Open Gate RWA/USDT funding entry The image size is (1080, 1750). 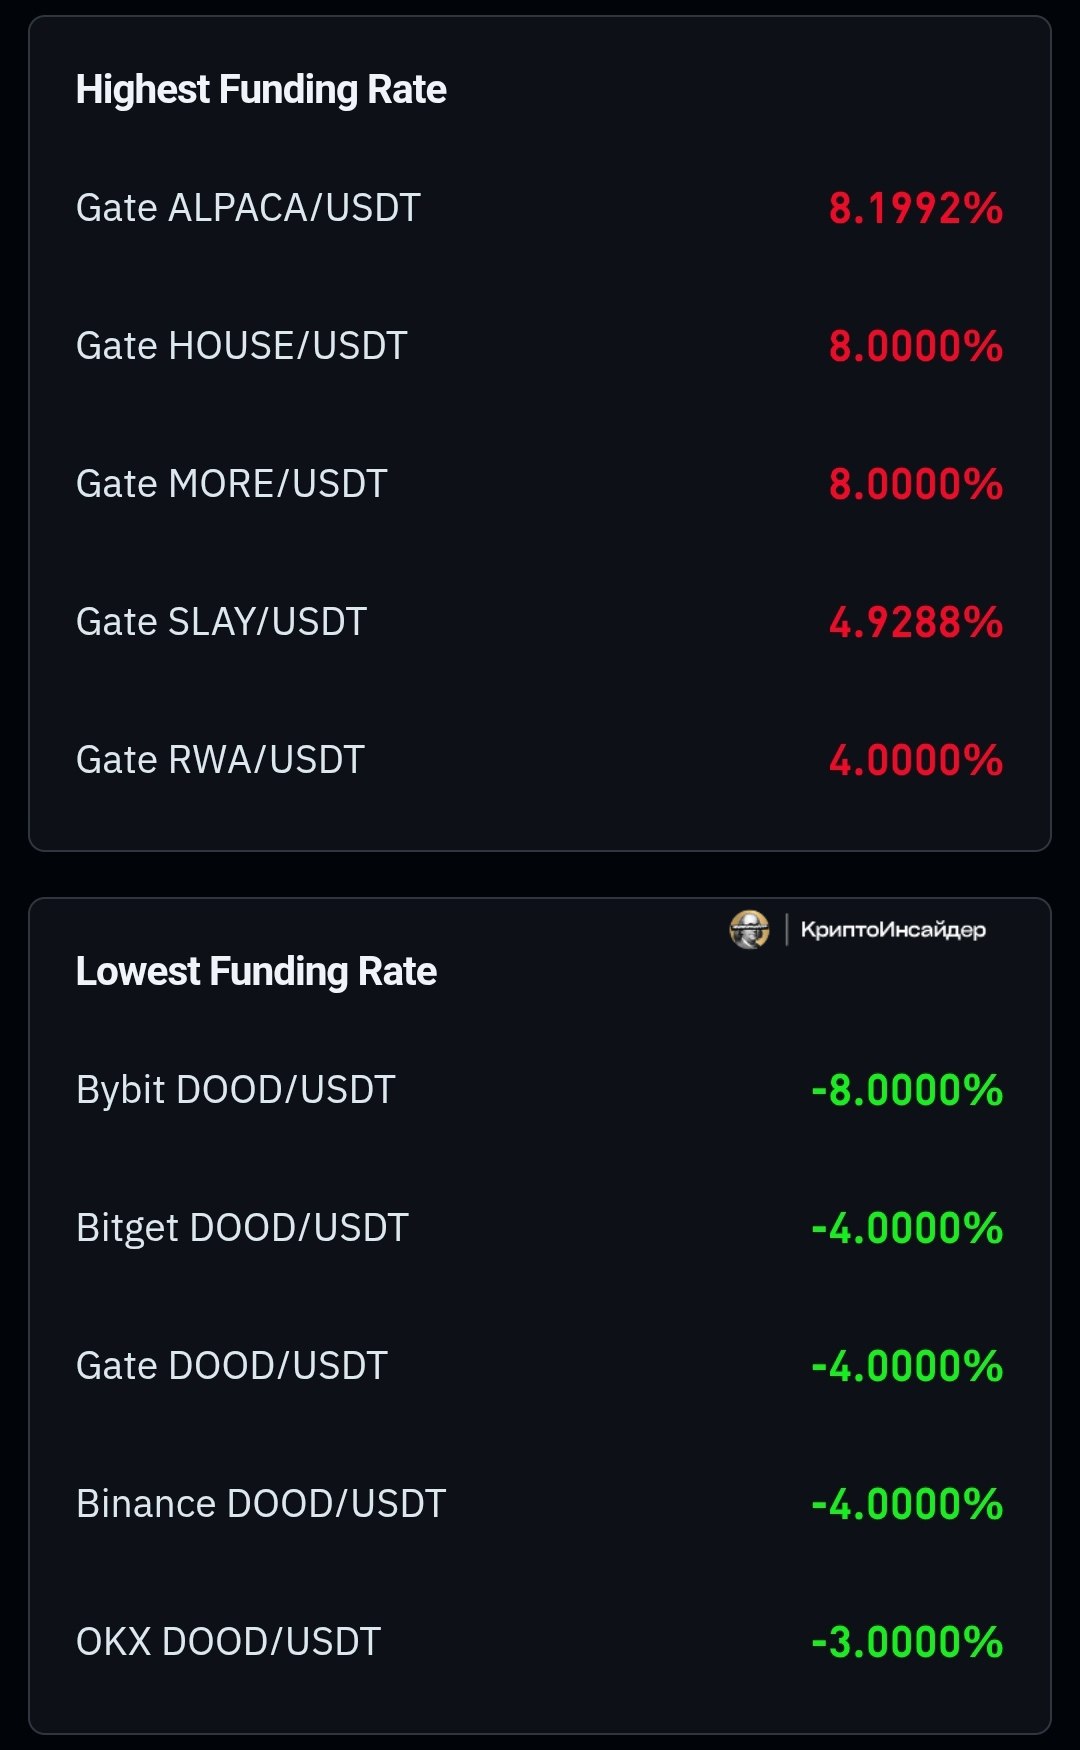pyautogui.click(x=220, y=760)
